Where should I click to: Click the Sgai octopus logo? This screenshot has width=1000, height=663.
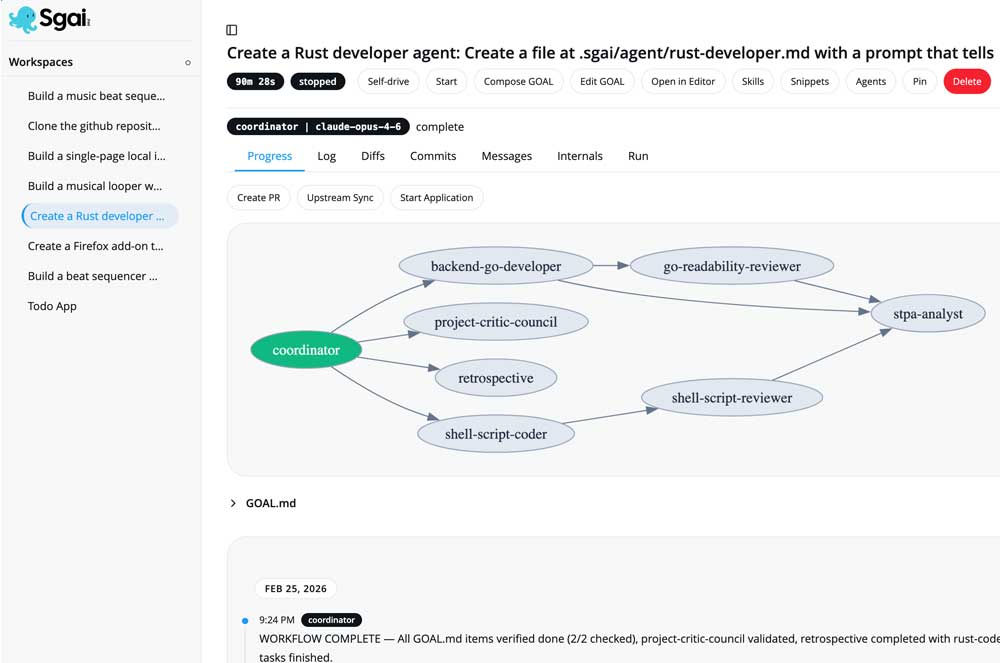(49, 19)
